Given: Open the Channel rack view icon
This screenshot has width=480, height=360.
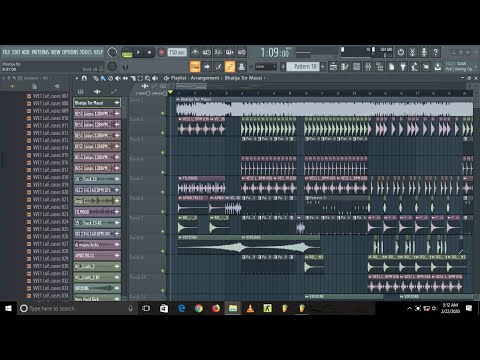Looking at the screenshot, I should [356, 67].
